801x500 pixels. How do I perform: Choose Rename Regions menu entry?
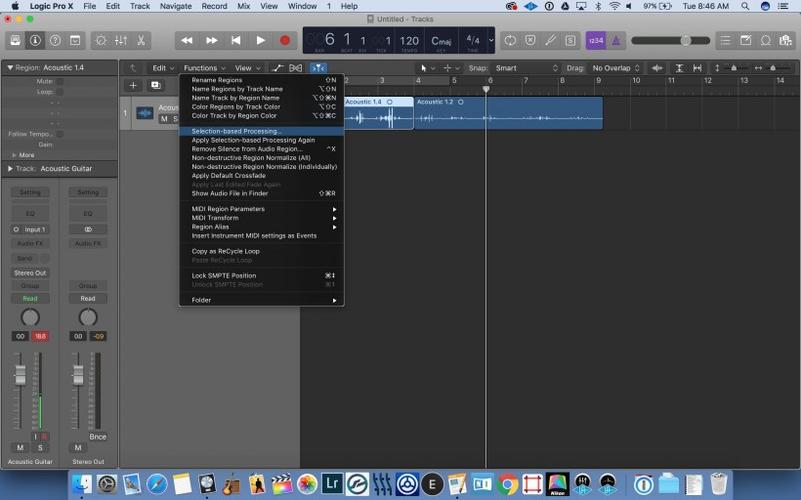[x=262, y=80]
